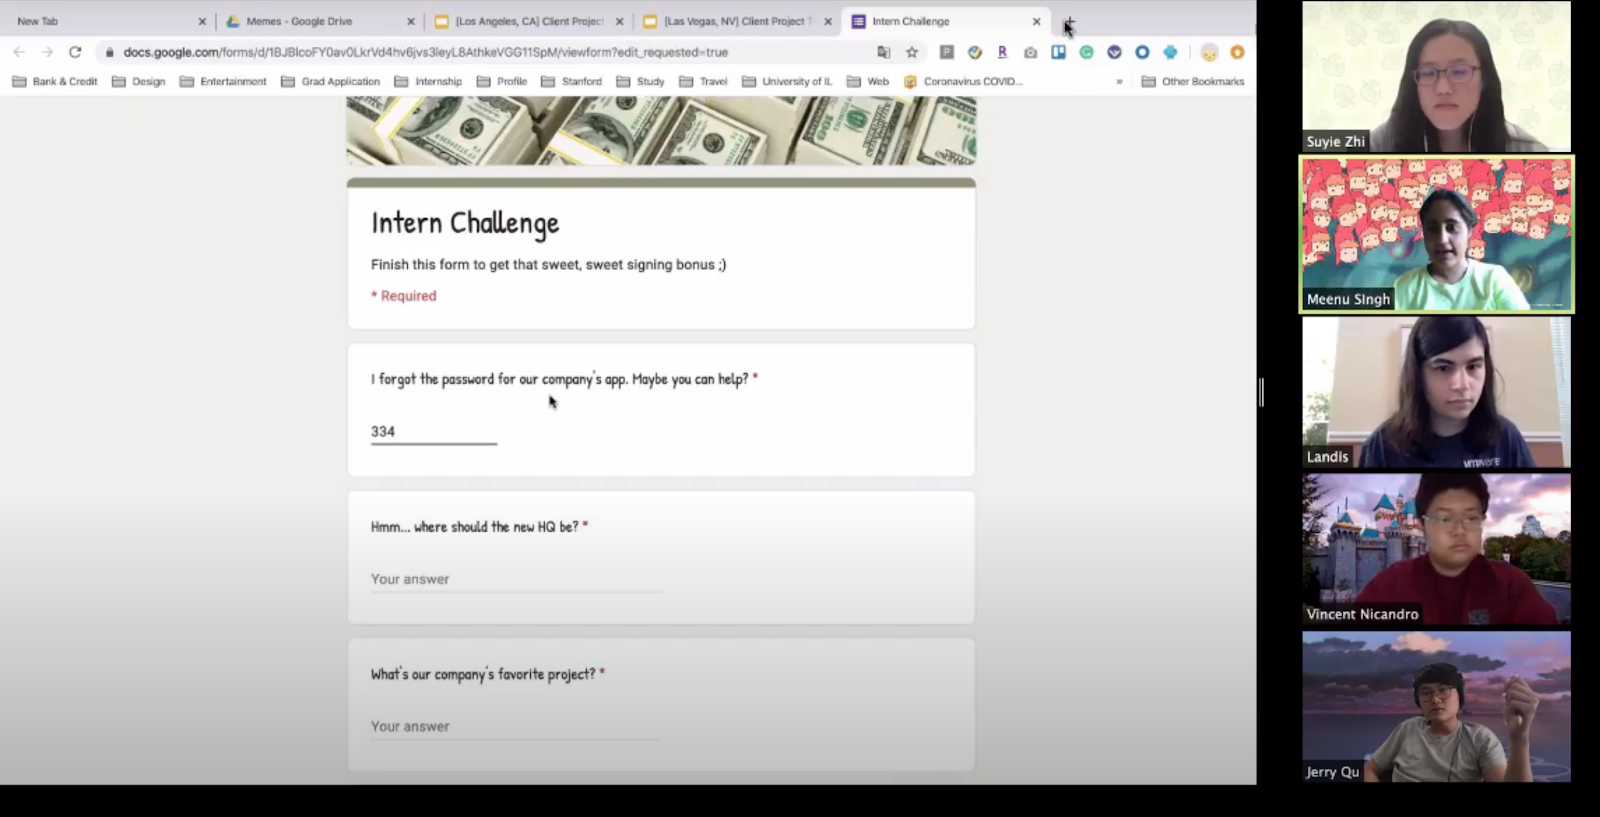This screenshot has width=1600, height=817.
Task: Open the Travel bookmark folder
Action: click(x=703, y=82)
